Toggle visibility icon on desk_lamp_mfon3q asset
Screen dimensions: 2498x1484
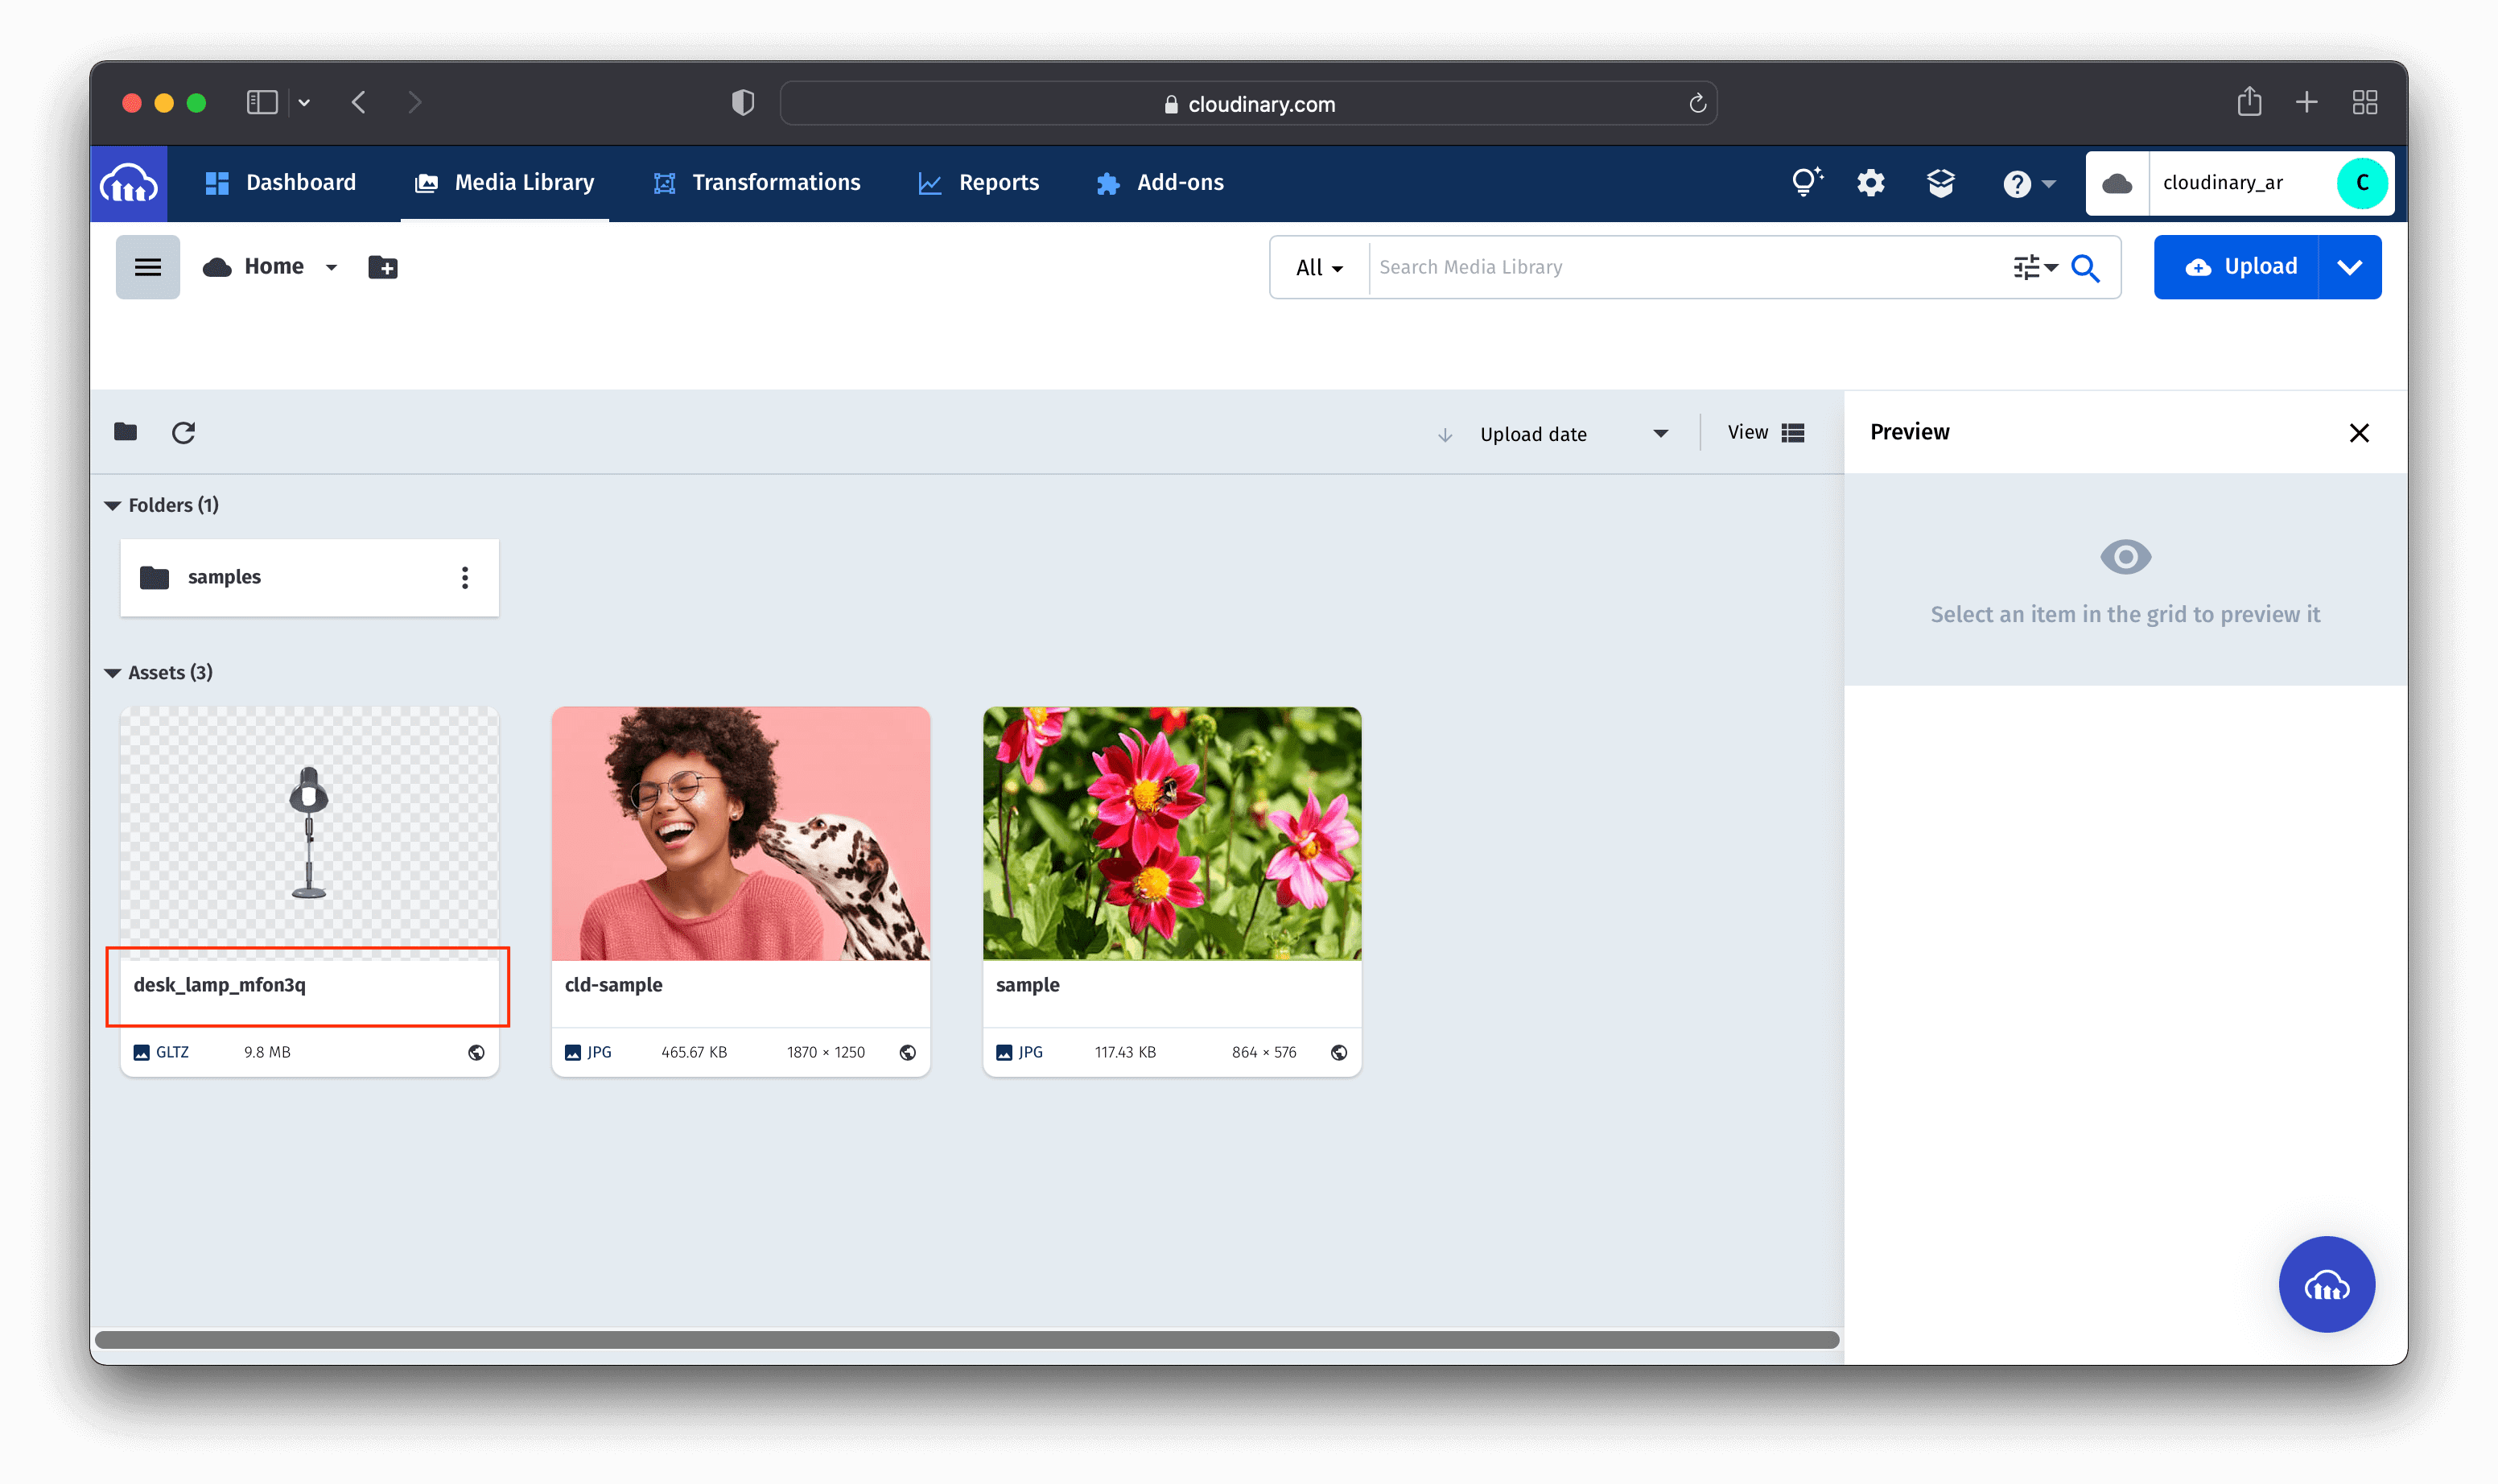point(477,1051)
